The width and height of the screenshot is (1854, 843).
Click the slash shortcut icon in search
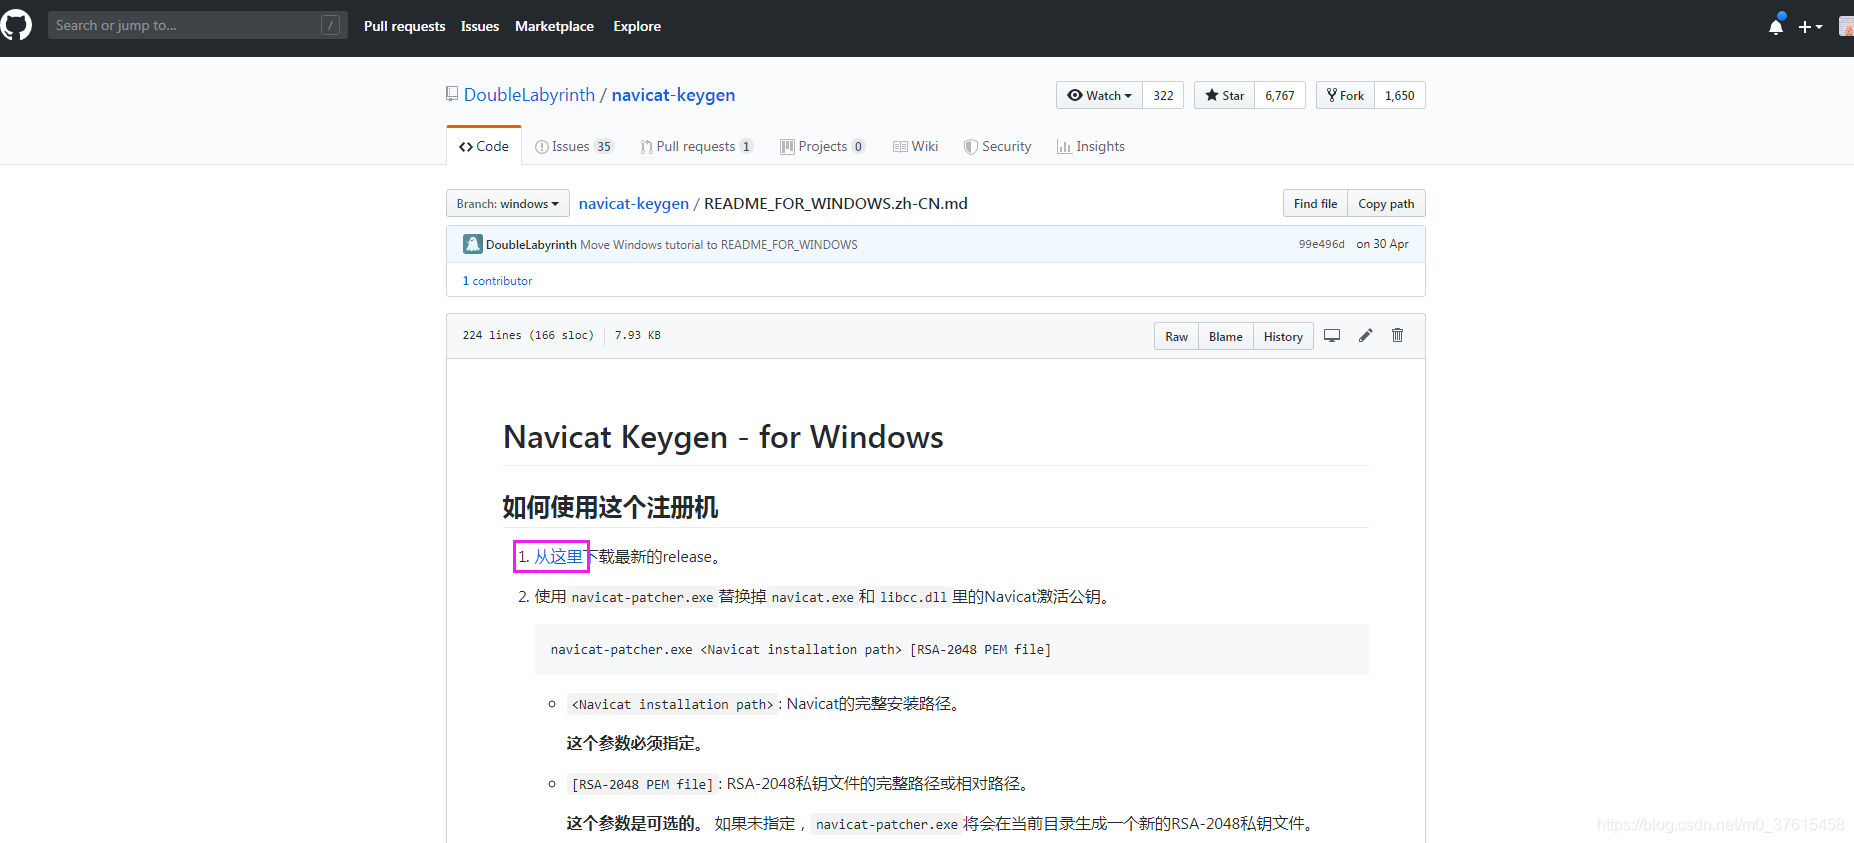pos(330,26)
